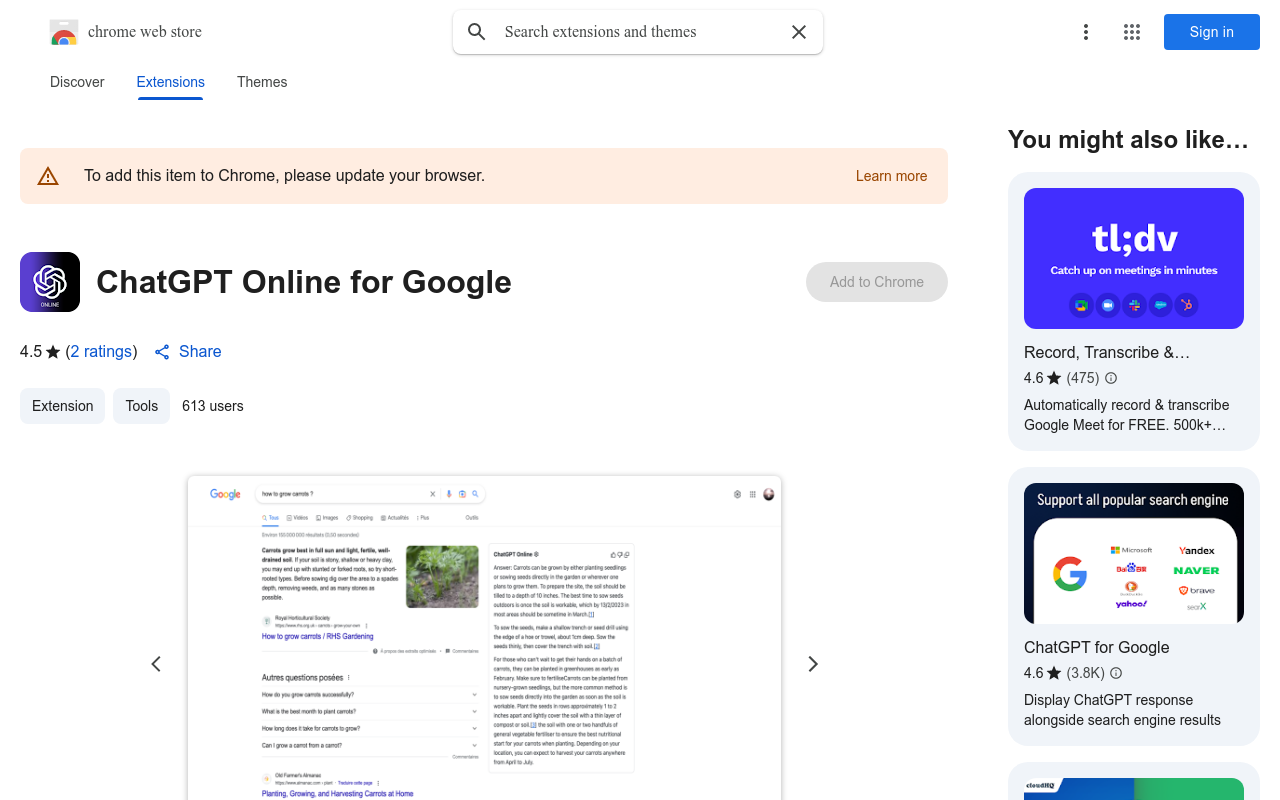1280x800 pixels.
Task: Click the 613 users text
Action: pyautogui.click(x=213, y=406)
